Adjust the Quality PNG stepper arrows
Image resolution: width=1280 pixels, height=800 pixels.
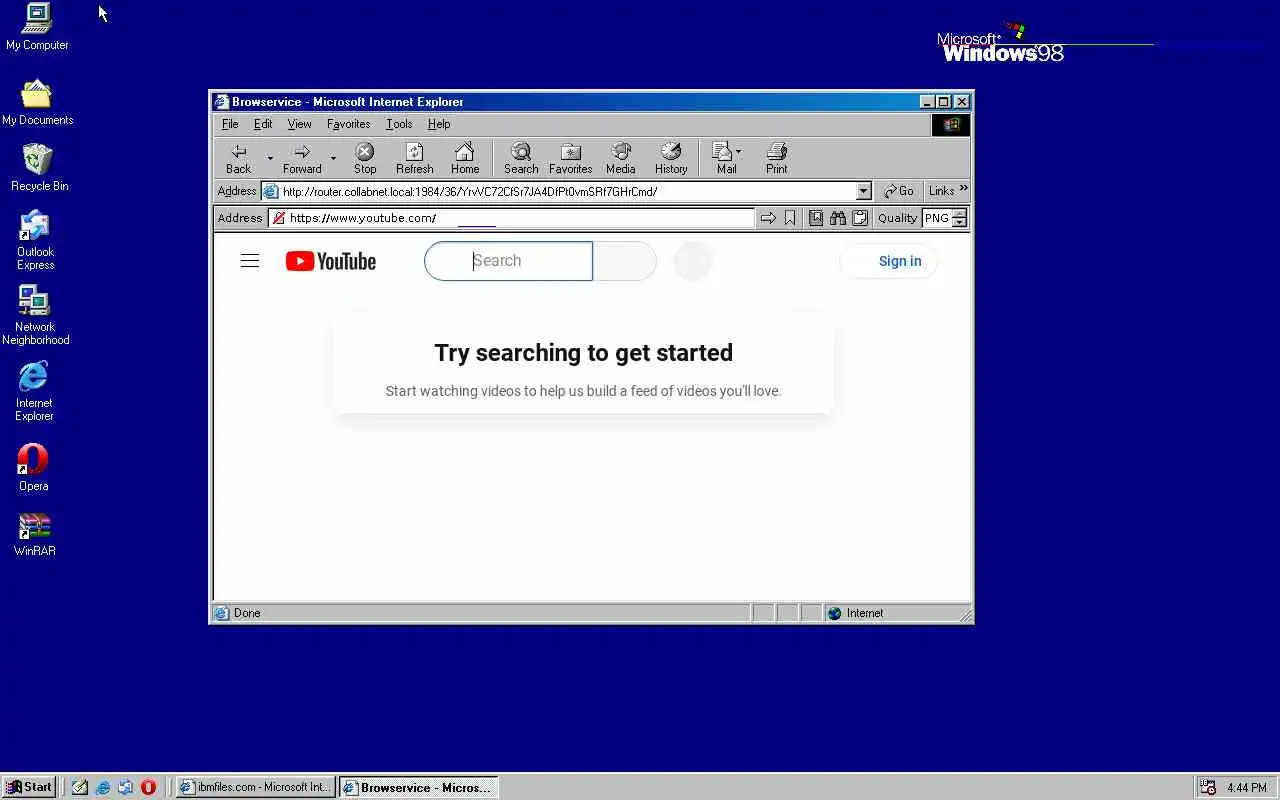tap(959, 218)
